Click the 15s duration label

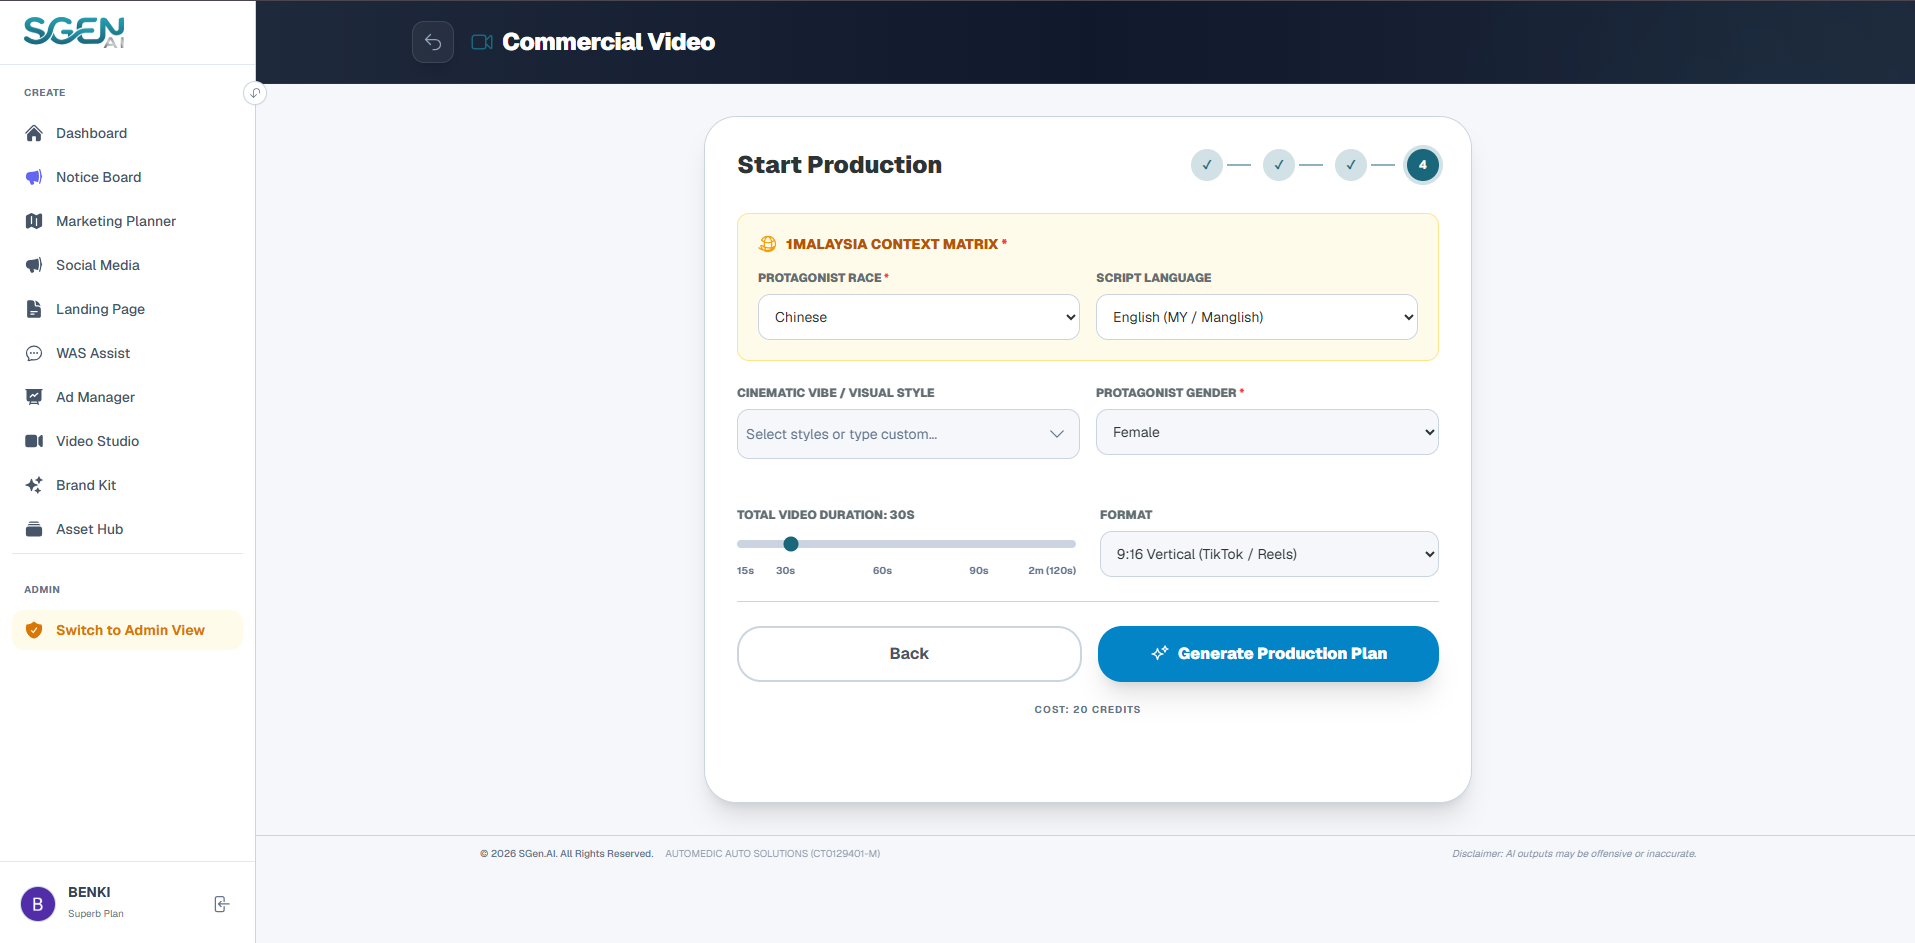click(x=745, y=571)
